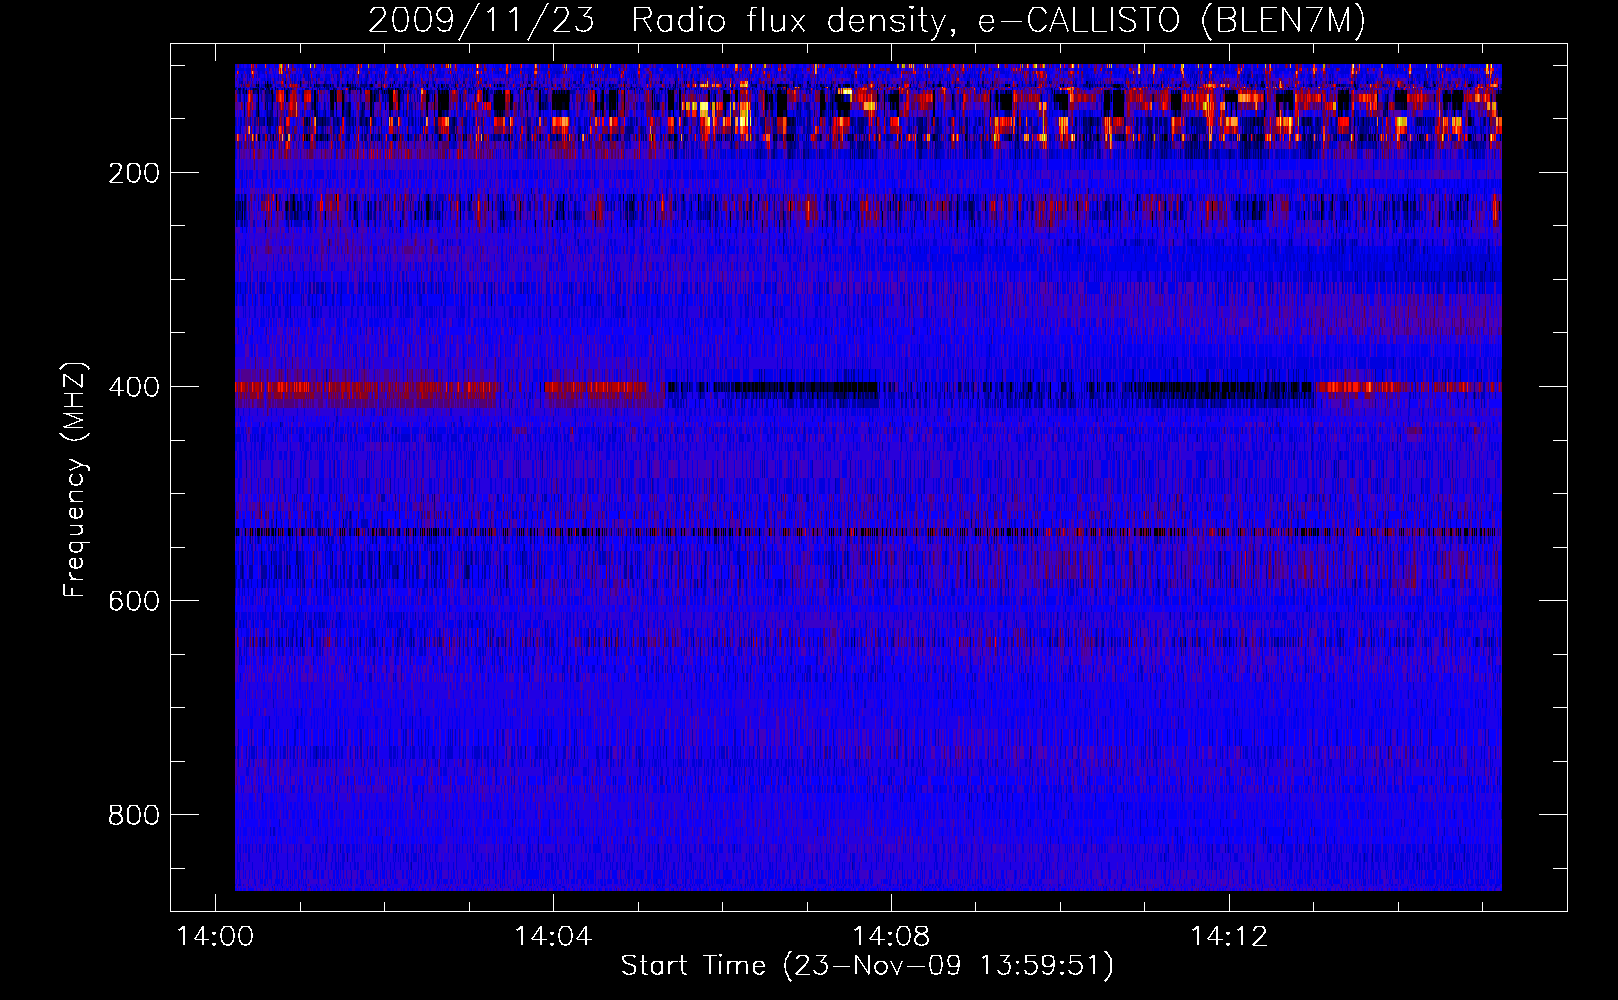Click the plot title '2009/11/23 Radio flux density, e-CALLISTO (BLEN7M)'
This screenshot has width=1618, height=1000.
(867, 21)
